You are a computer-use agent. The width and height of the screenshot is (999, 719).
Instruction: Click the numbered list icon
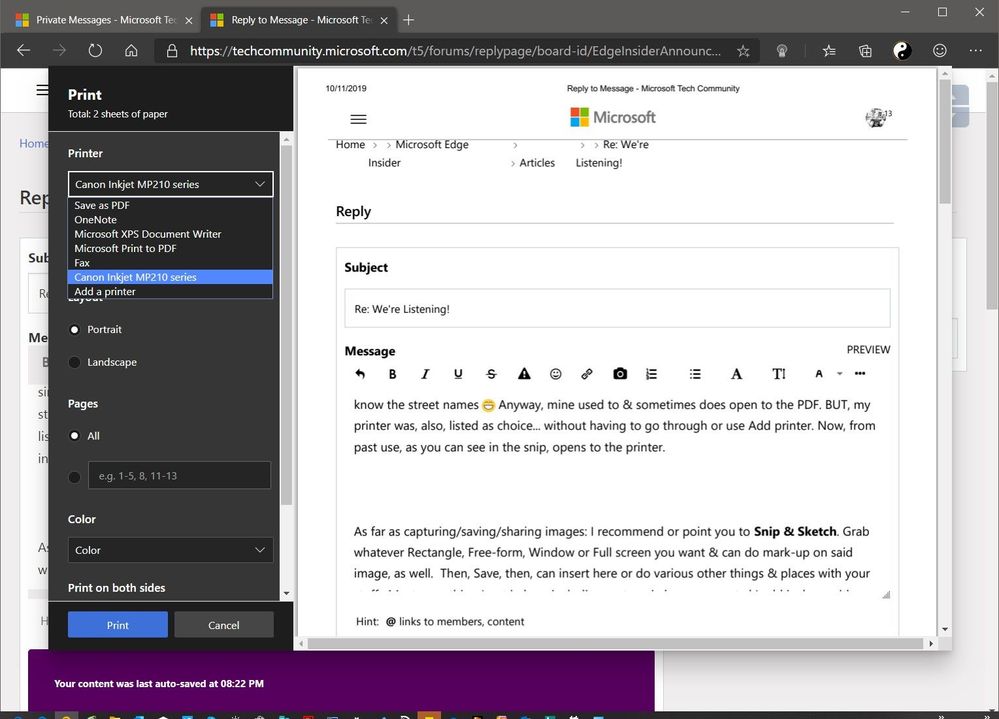[x=651, y=374]
